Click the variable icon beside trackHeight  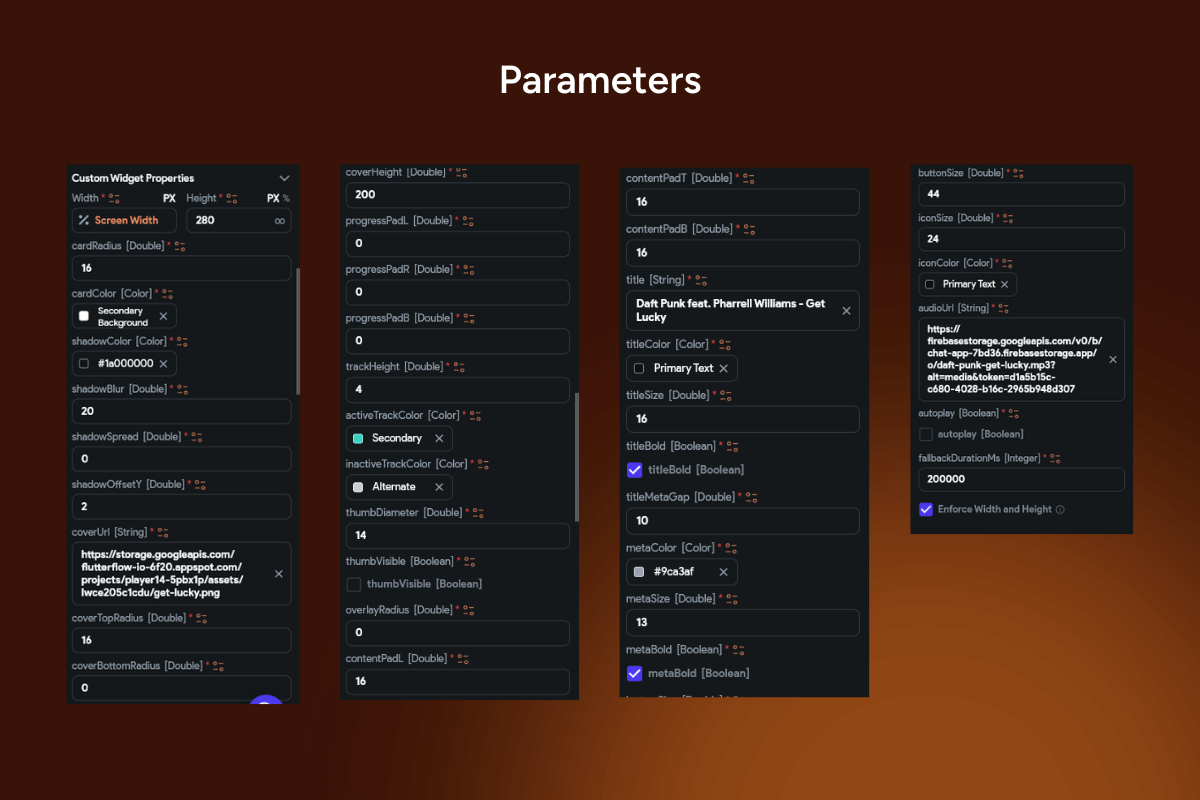[462, 367]
